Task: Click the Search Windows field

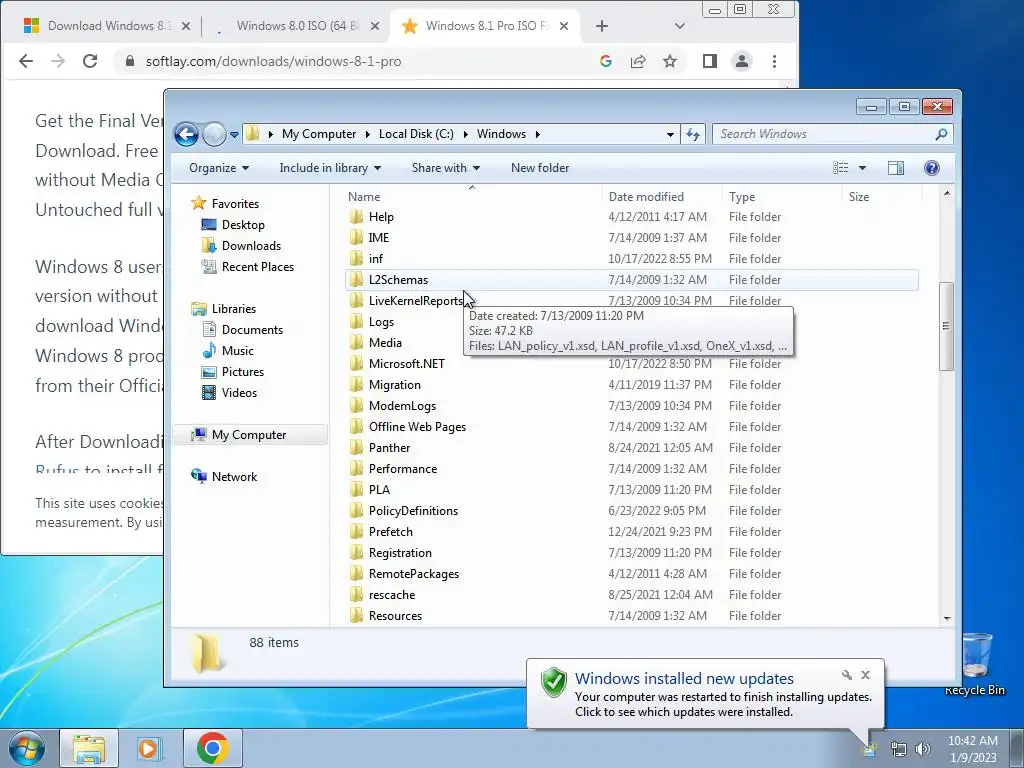Action: [x=832, y=134]
